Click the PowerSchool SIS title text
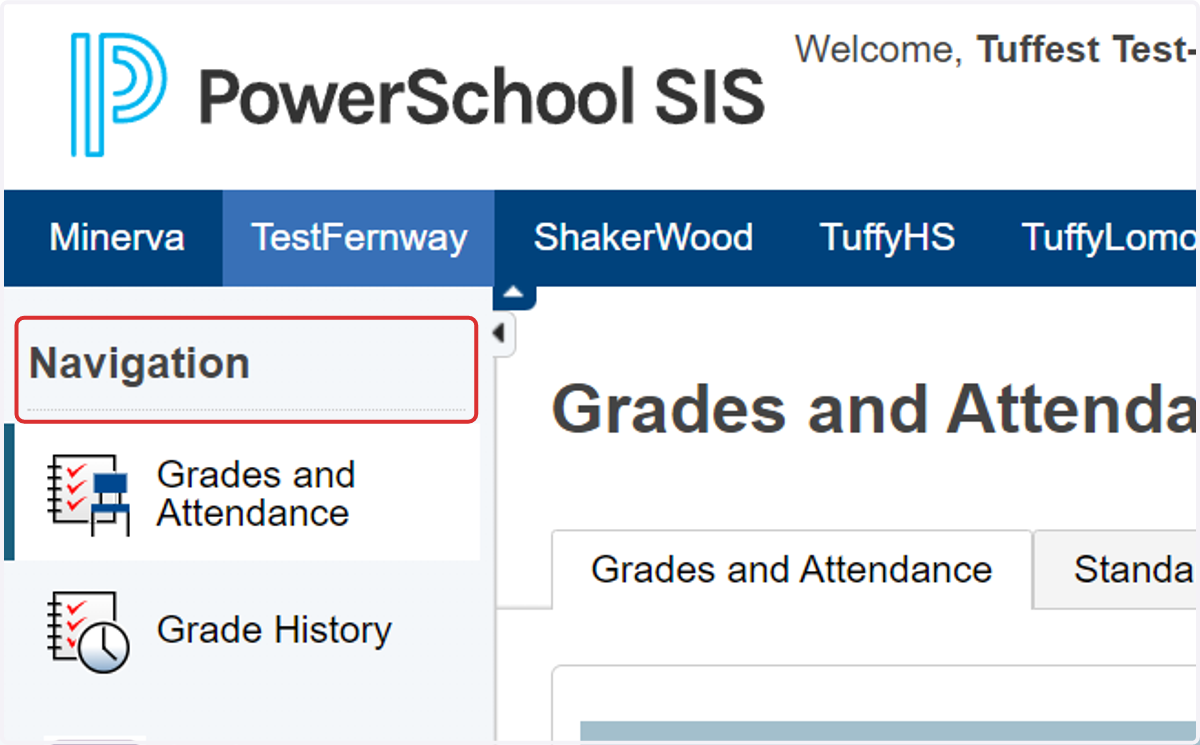1200x745 pixels. [481, 98]
